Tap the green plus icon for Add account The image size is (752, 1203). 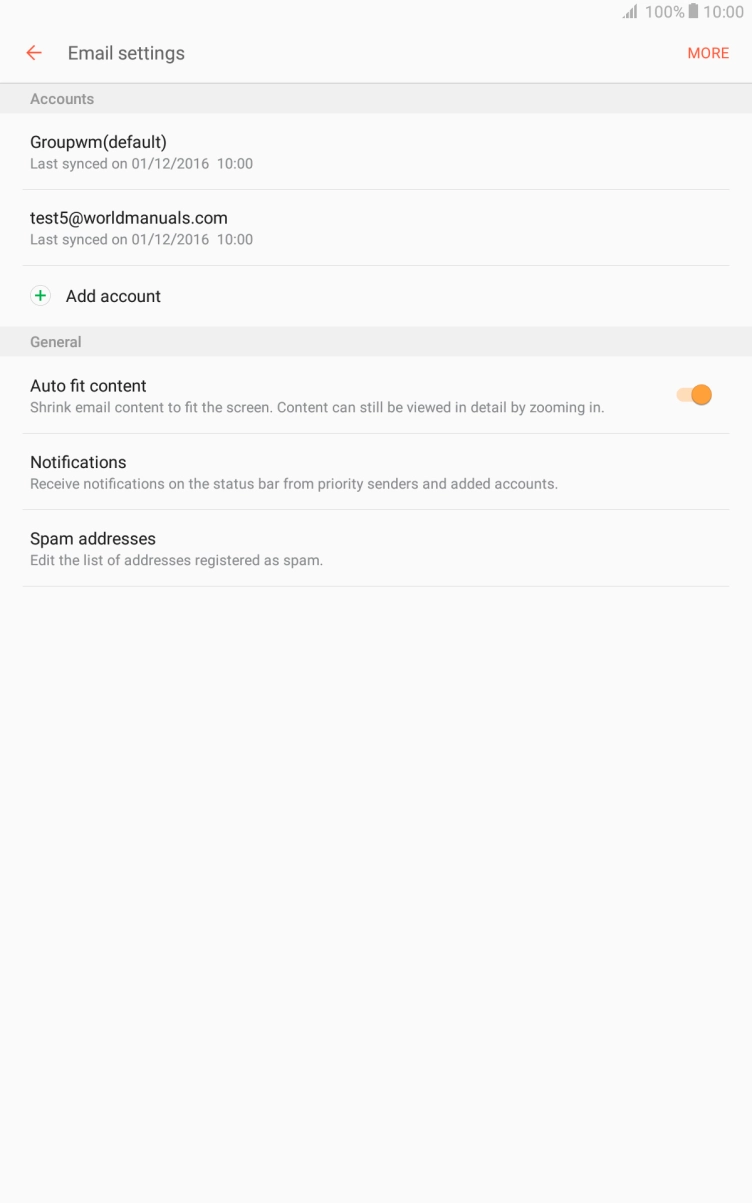[x=40, y=295]
